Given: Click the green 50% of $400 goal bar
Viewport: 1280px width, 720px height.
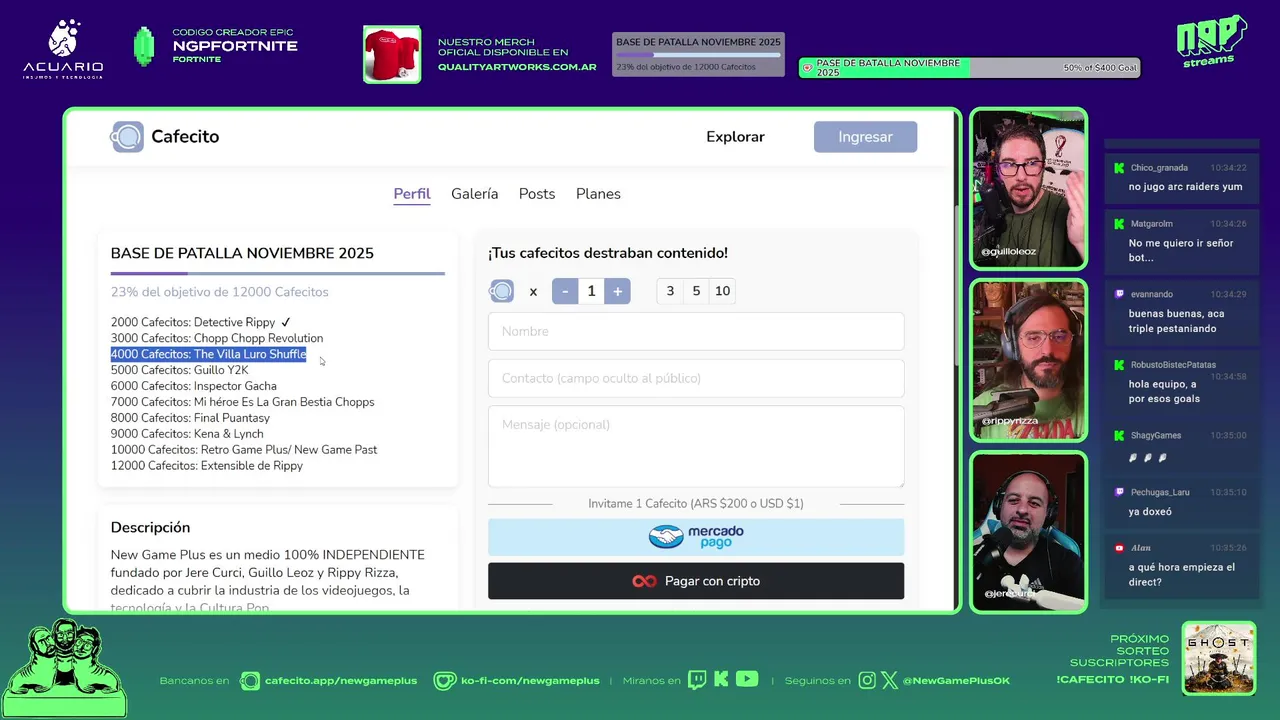Looking at the screenshot, I should pos(969,67).
